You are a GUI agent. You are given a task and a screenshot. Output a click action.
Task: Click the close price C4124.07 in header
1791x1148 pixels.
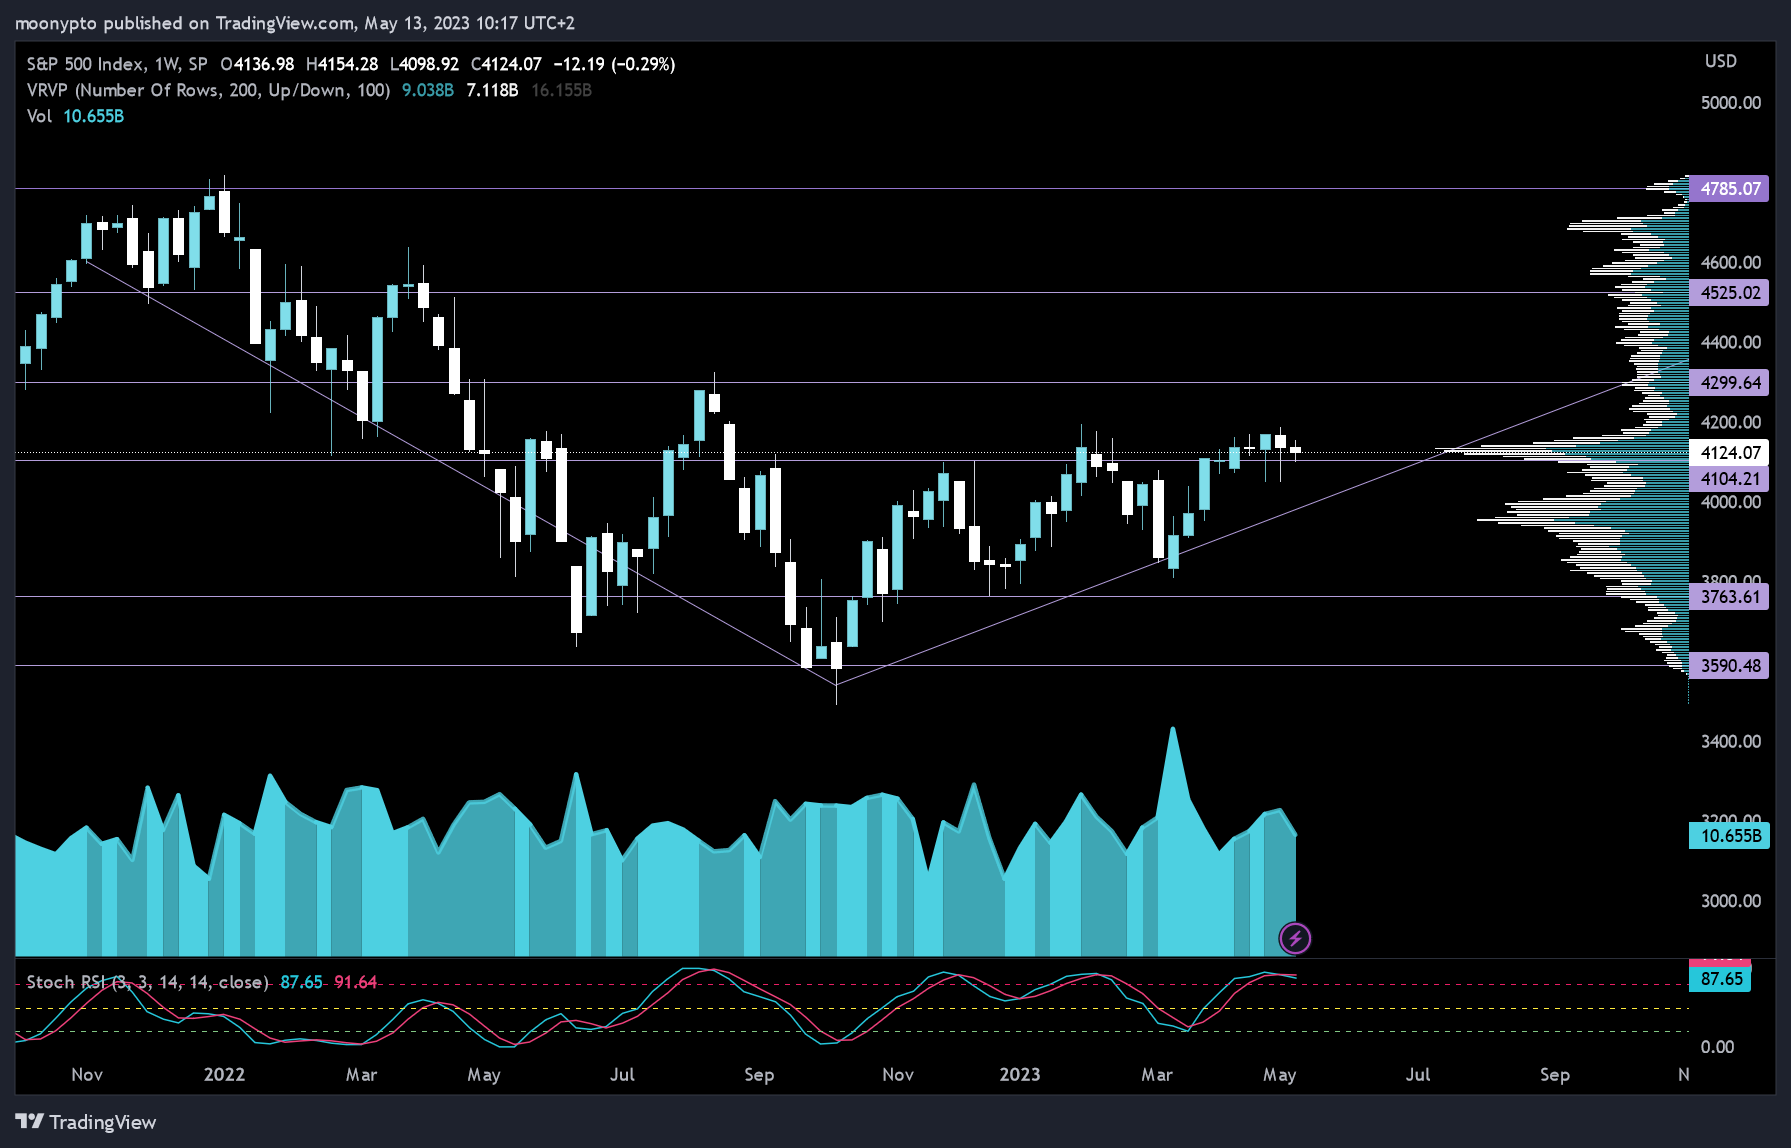[506, 64]
